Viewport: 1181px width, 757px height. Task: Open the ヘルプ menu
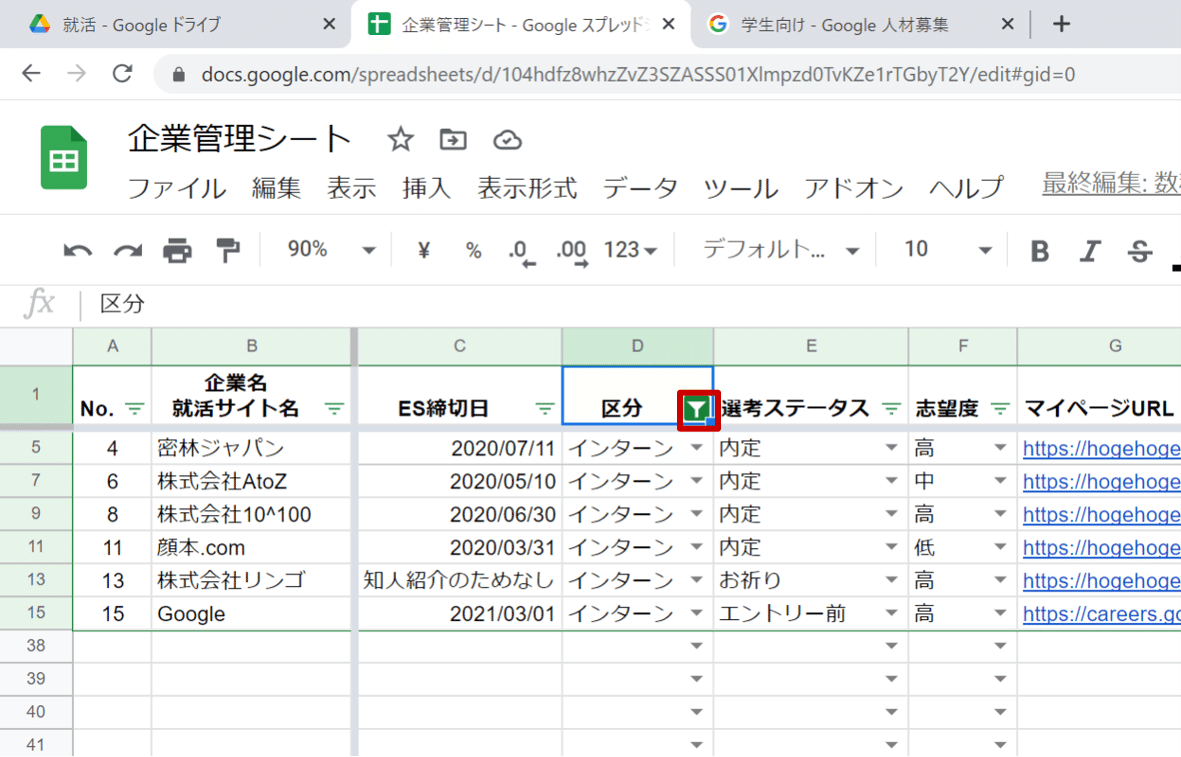pyautogui.click(x=966, y=188)
